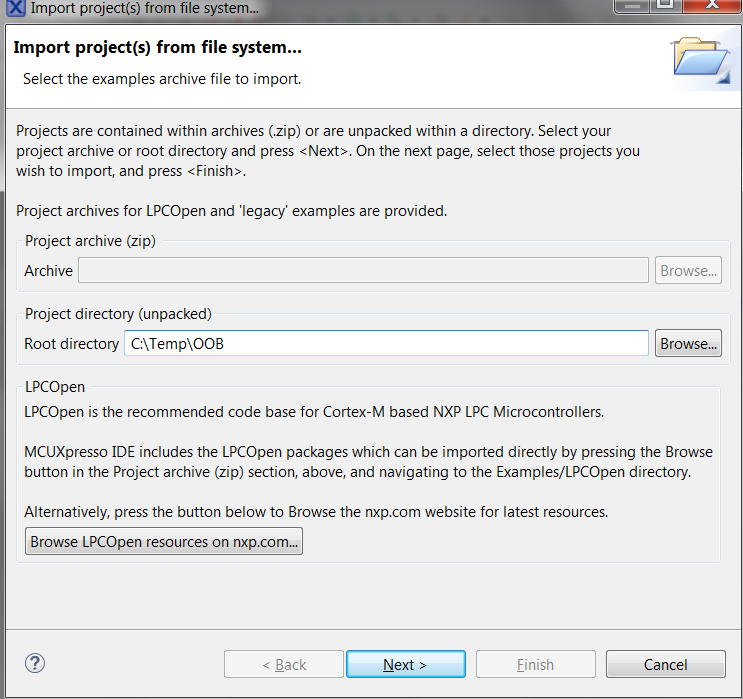Minimize the import dialog window
The height and width of the screenshot is (699, 743).
pos(631,7)
